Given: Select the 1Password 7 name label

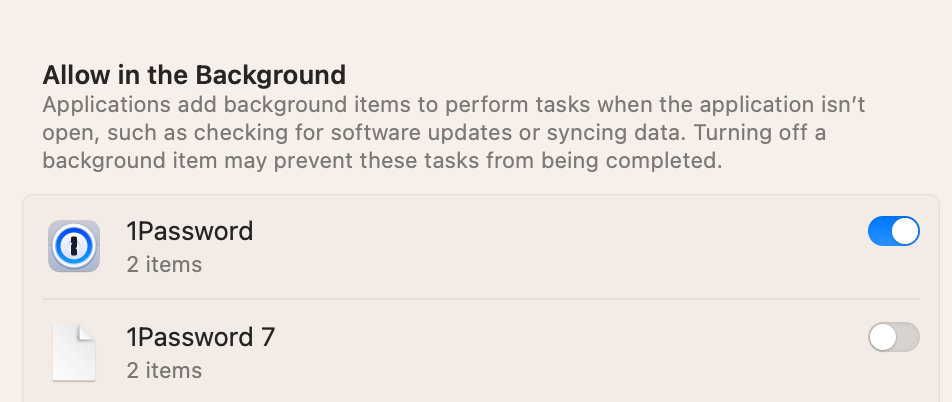Looking at the screenshot, I should [x=201, y=337].
